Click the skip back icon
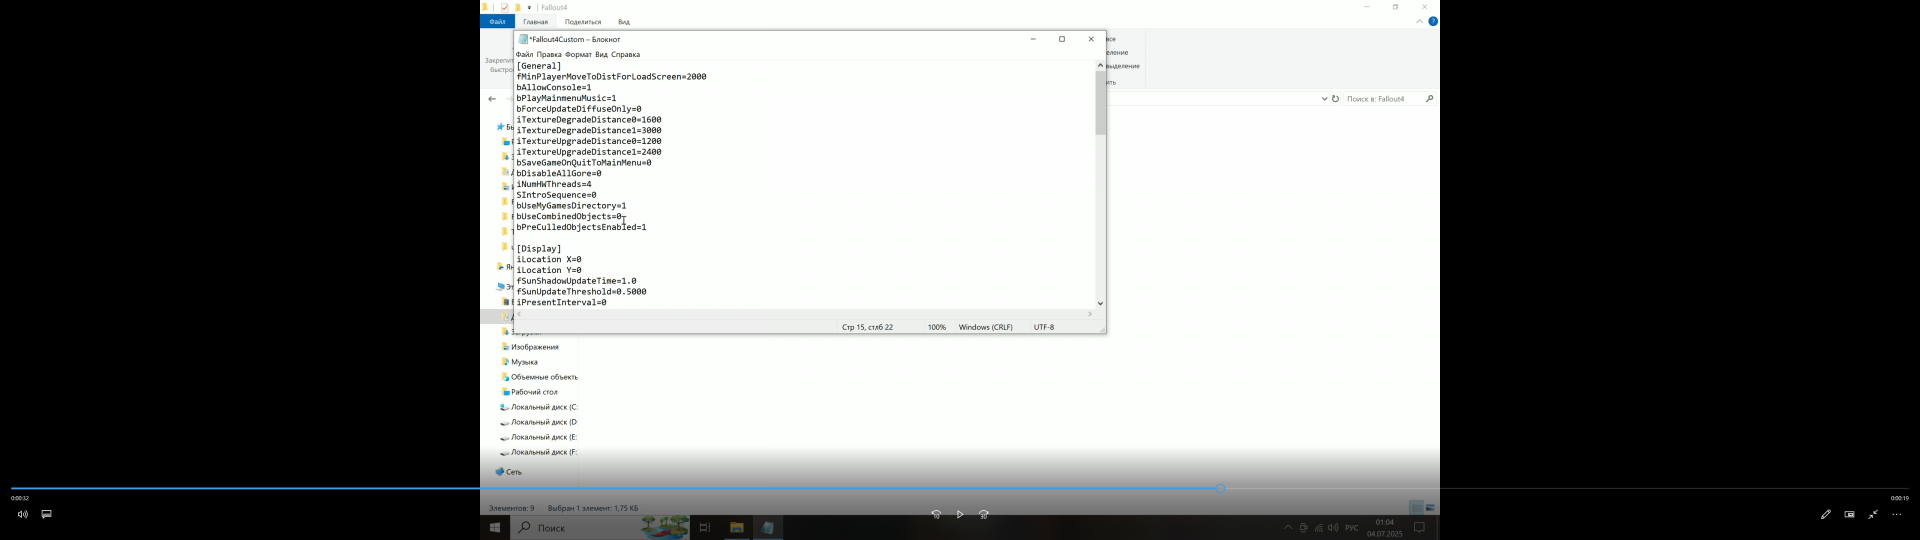The width and height of the screenshot is (1920, 540). 936,515
